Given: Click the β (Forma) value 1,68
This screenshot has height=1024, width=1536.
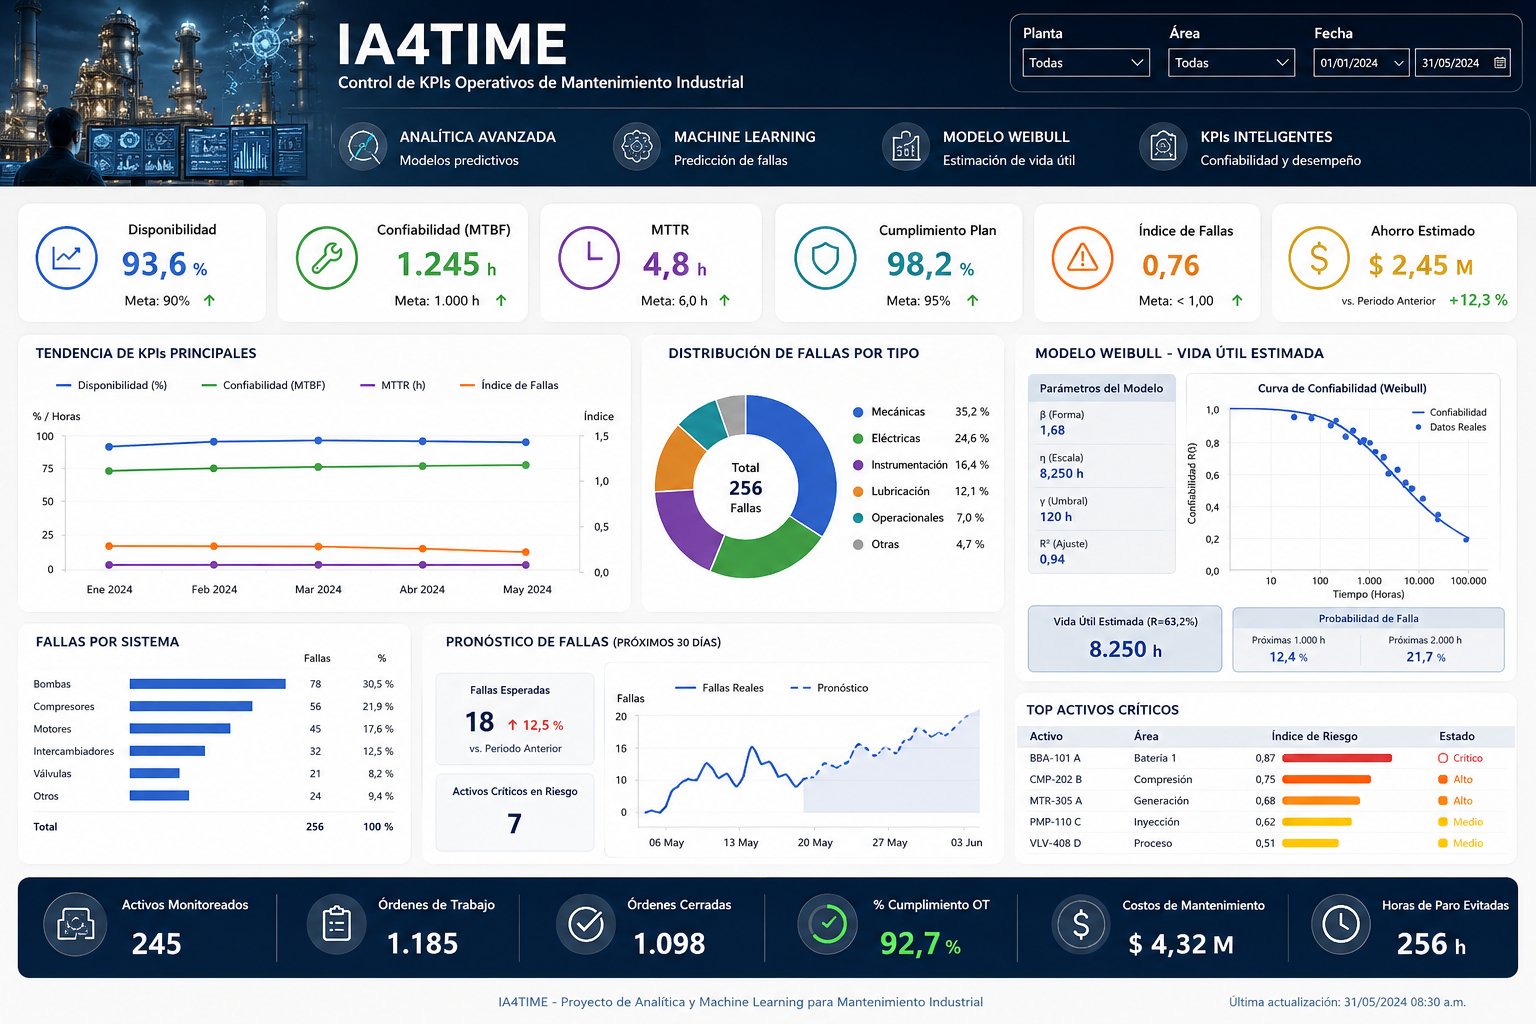Looking at the screenshot, I should (1052, 430).
